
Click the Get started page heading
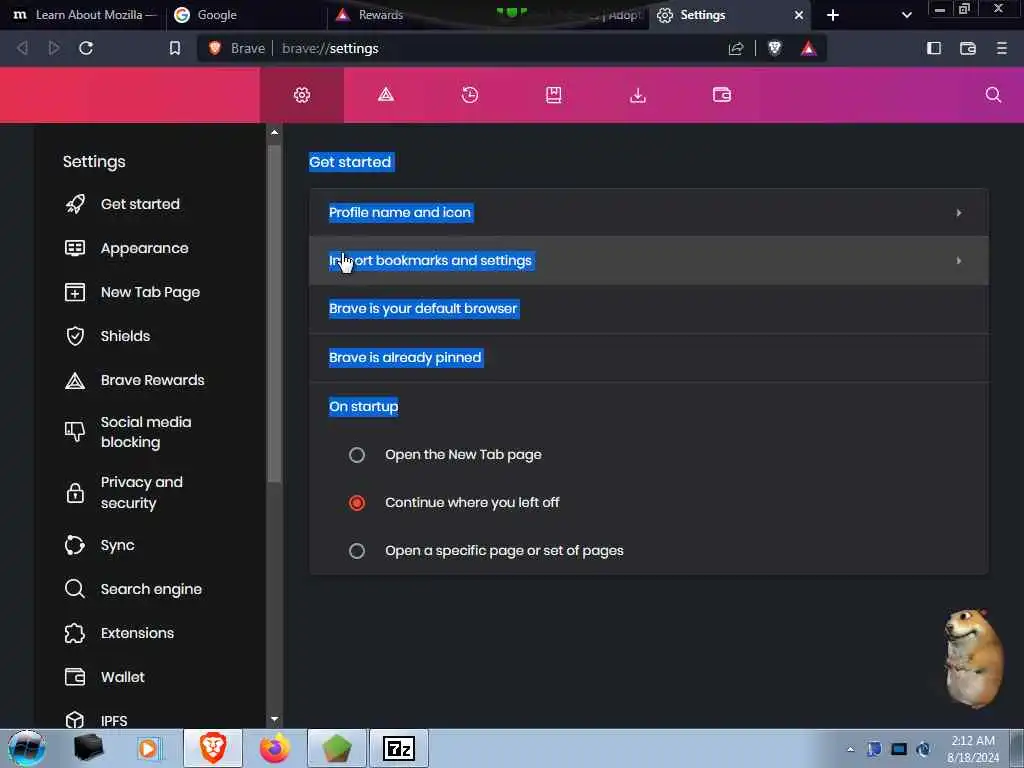tap(350, 162)
